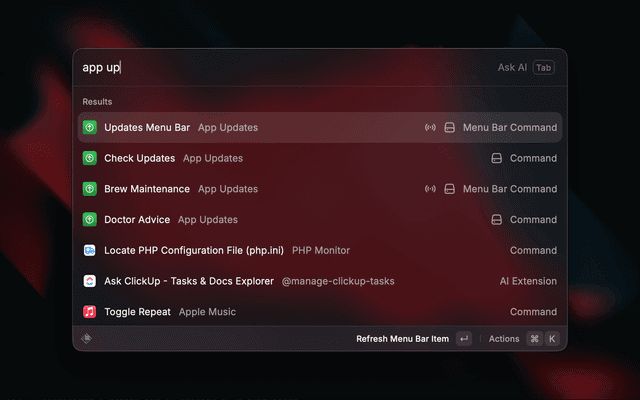Click the Doctor Advice green icon

point(89,220)
